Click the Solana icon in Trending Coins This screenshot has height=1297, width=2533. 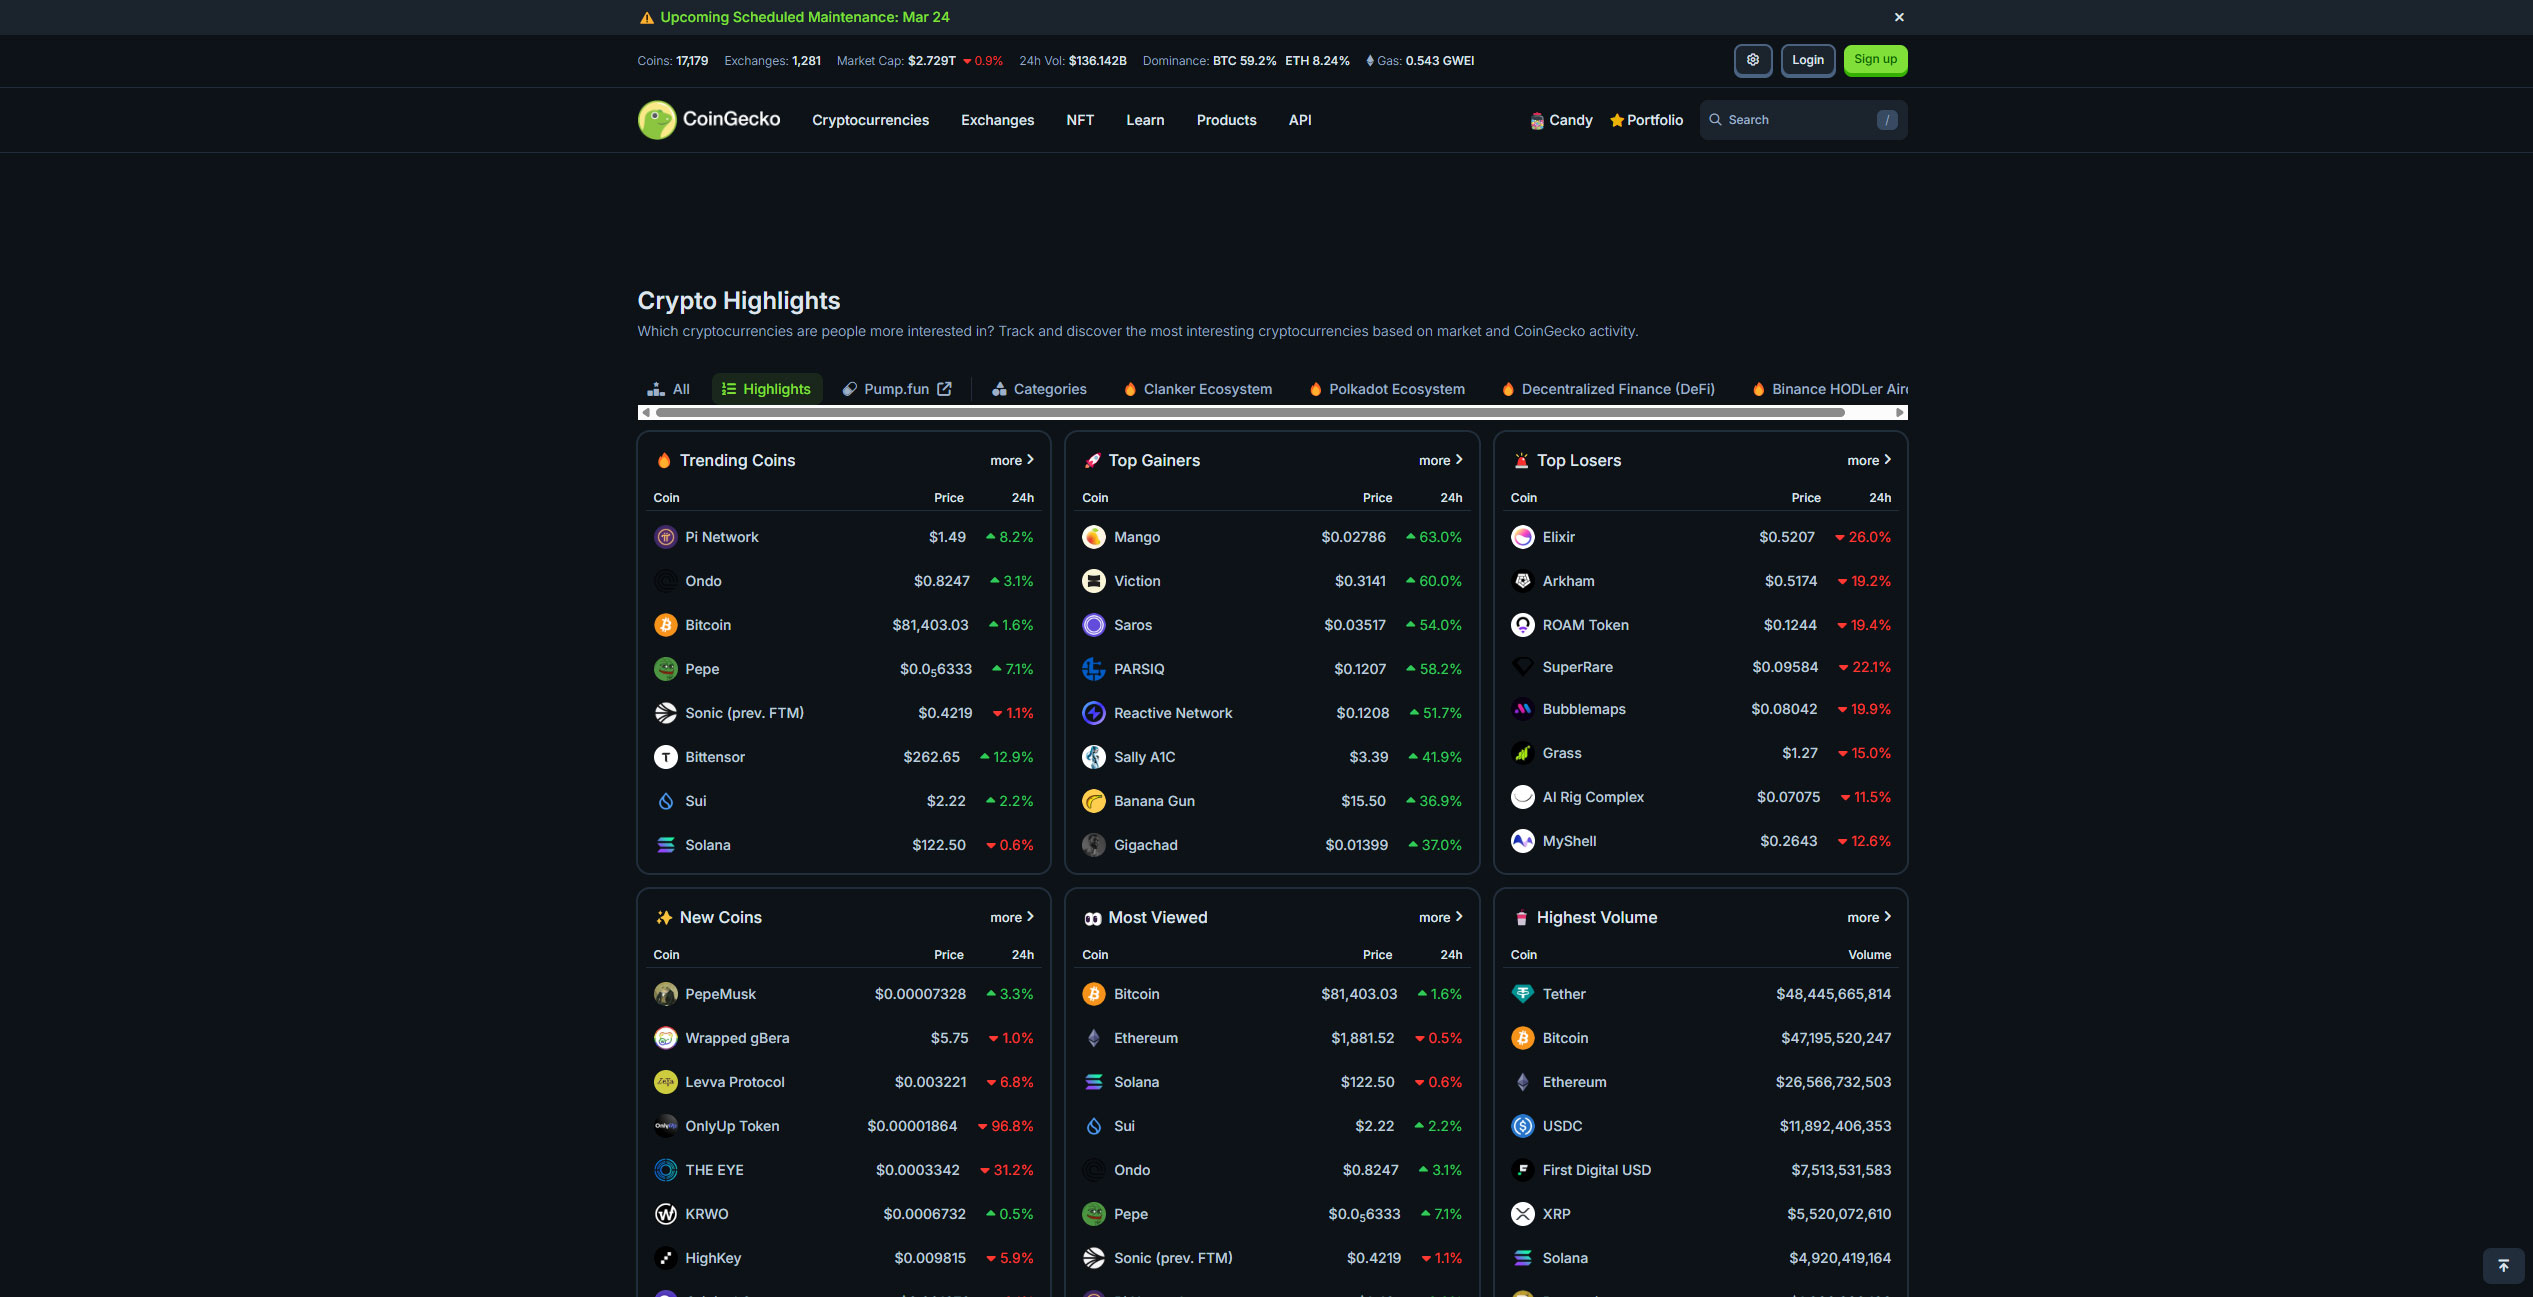pyautogui.click(x=666, y=845)
